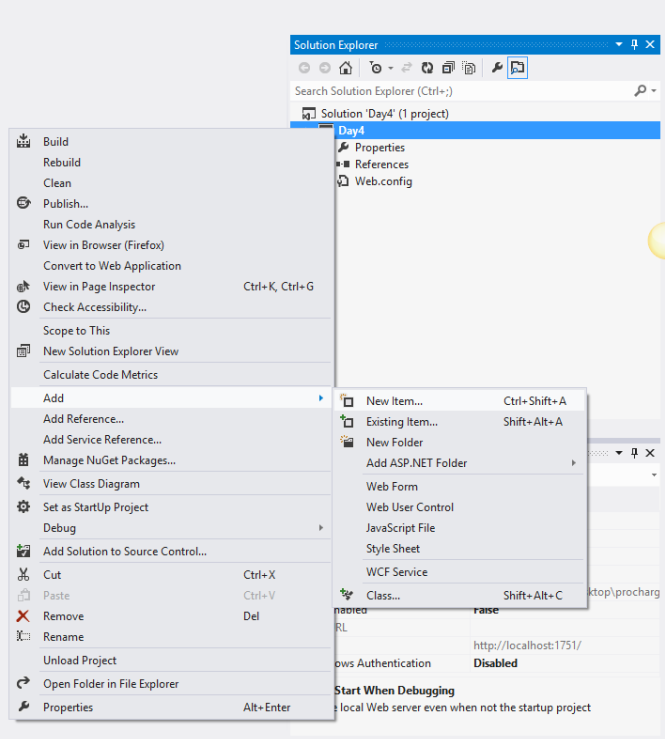
Task: Click View in Browser (Firefox) icon
Action: click(x=24, y=245)
